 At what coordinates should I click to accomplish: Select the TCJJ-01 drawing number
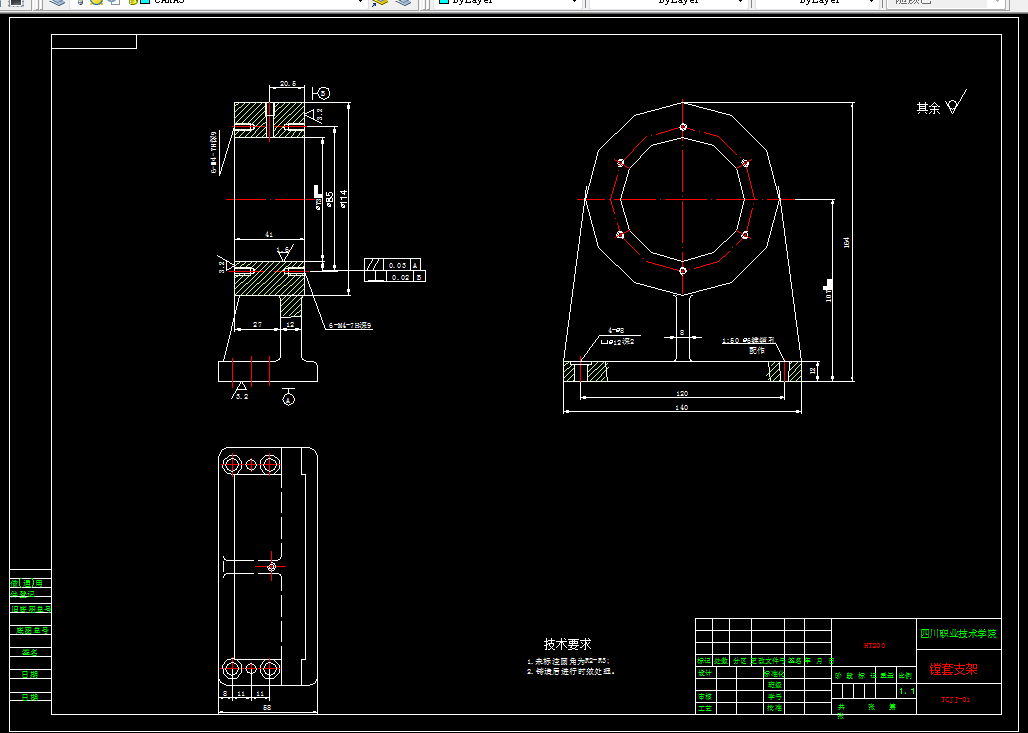tap(956, 700)
